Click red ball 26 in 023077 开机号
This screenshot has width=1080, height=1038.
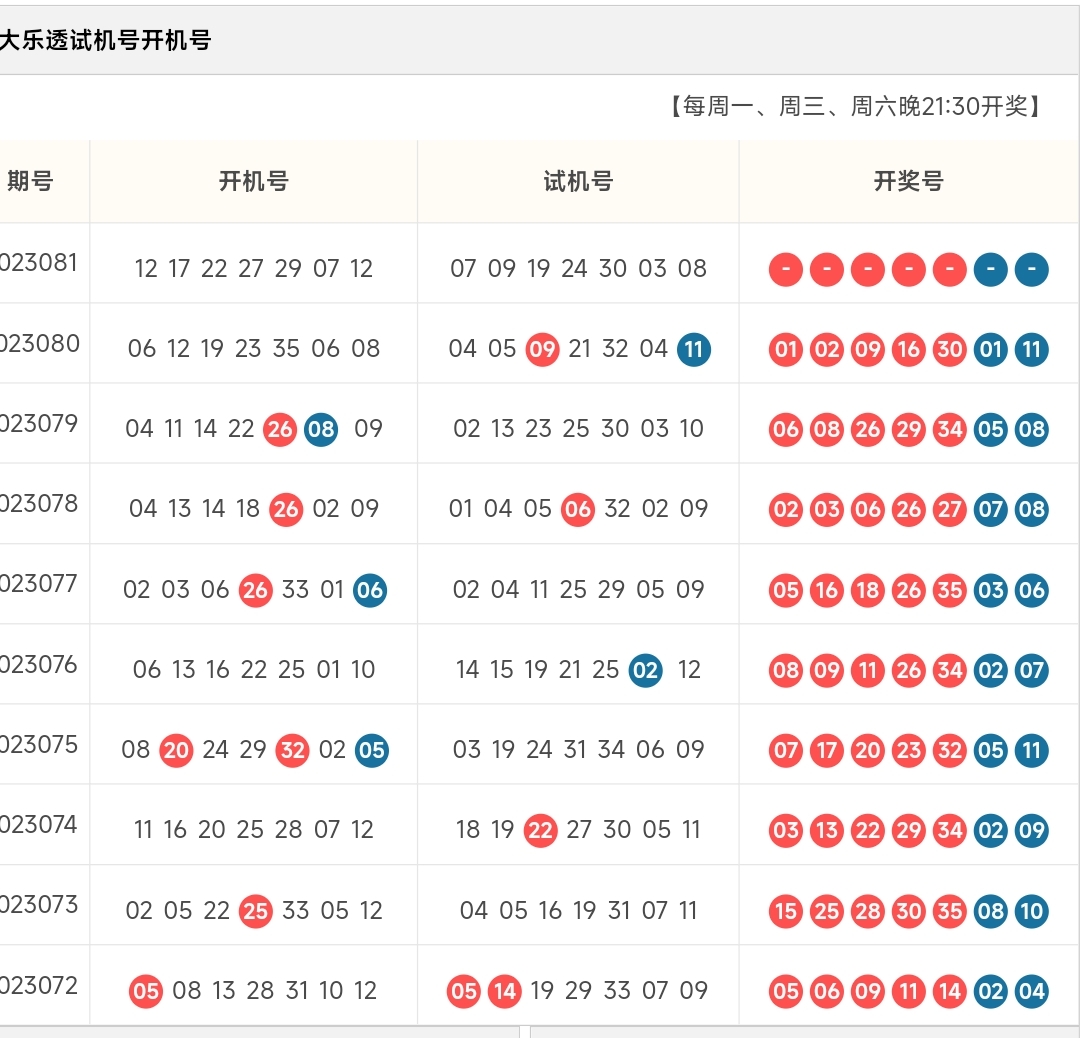point(256,590)
